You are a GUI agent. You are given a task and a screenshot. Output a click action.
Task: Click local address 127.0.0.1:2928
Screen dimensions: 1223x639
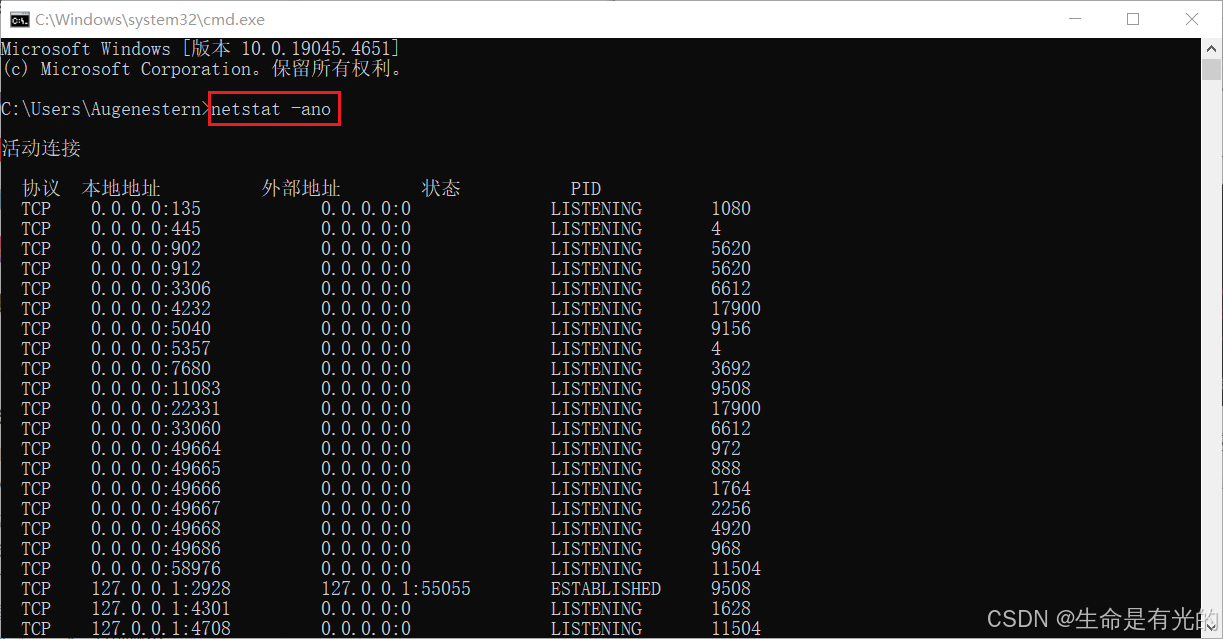coord(161,589)
